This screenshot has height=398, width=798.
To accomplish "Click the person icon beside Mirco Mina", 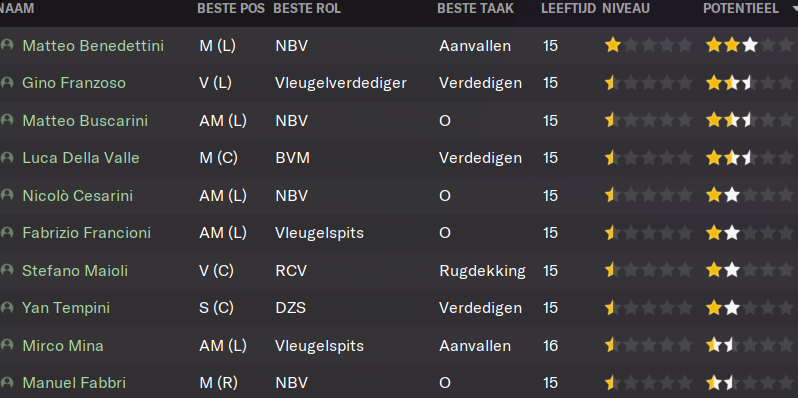I will [7, 346].
